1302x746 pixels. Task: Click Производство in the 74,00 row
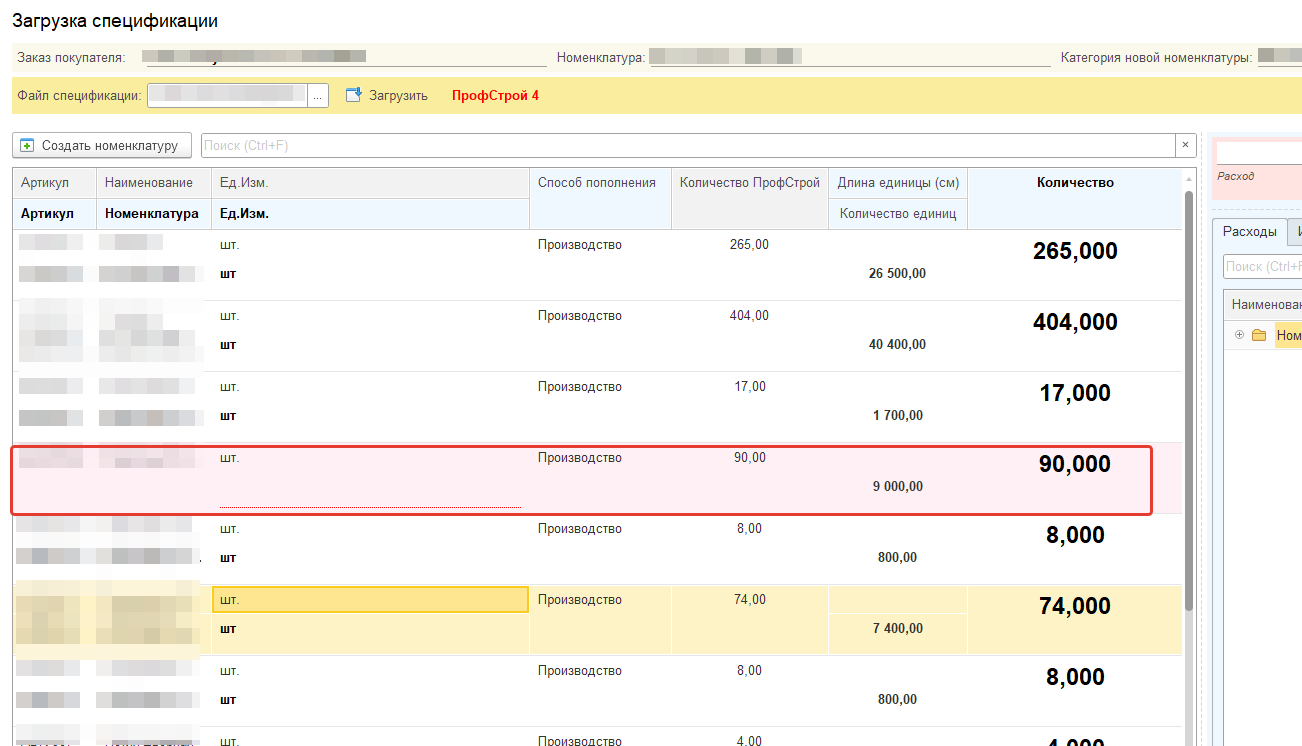[580, 600]
